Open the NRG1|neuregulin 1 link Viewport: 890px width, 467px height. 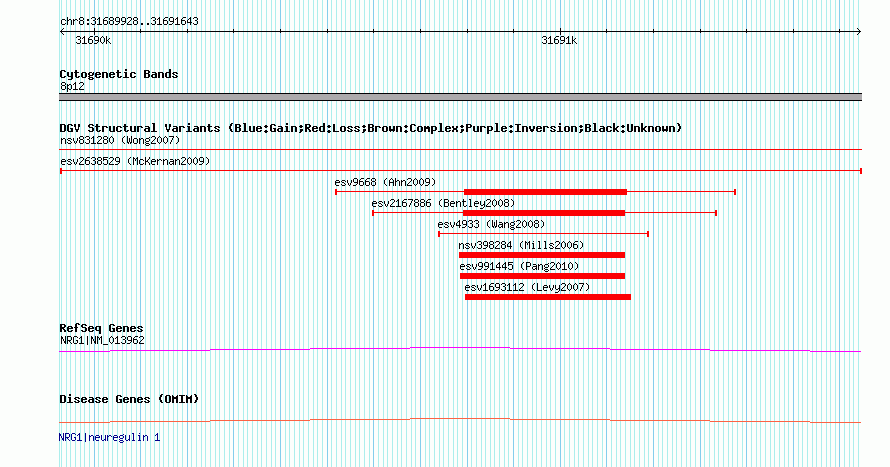(x=109, y=437)
